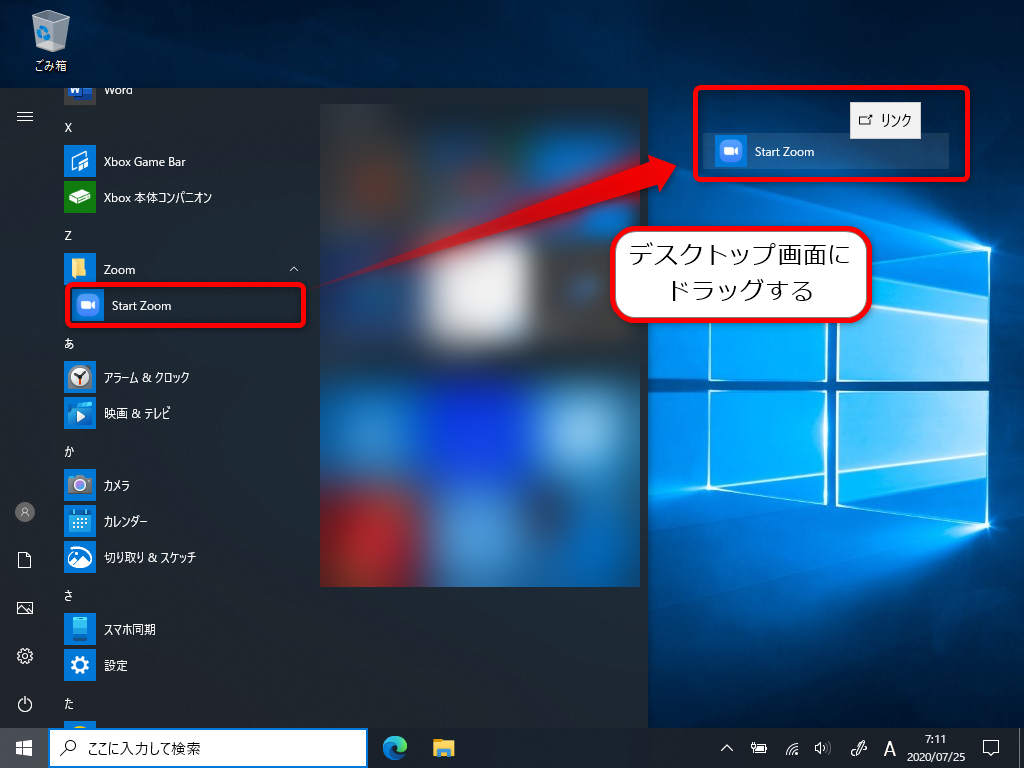This screenshot has width=1024, height=768.
Task: Click the 'Z' letter group header
Action: click(68, 236)
